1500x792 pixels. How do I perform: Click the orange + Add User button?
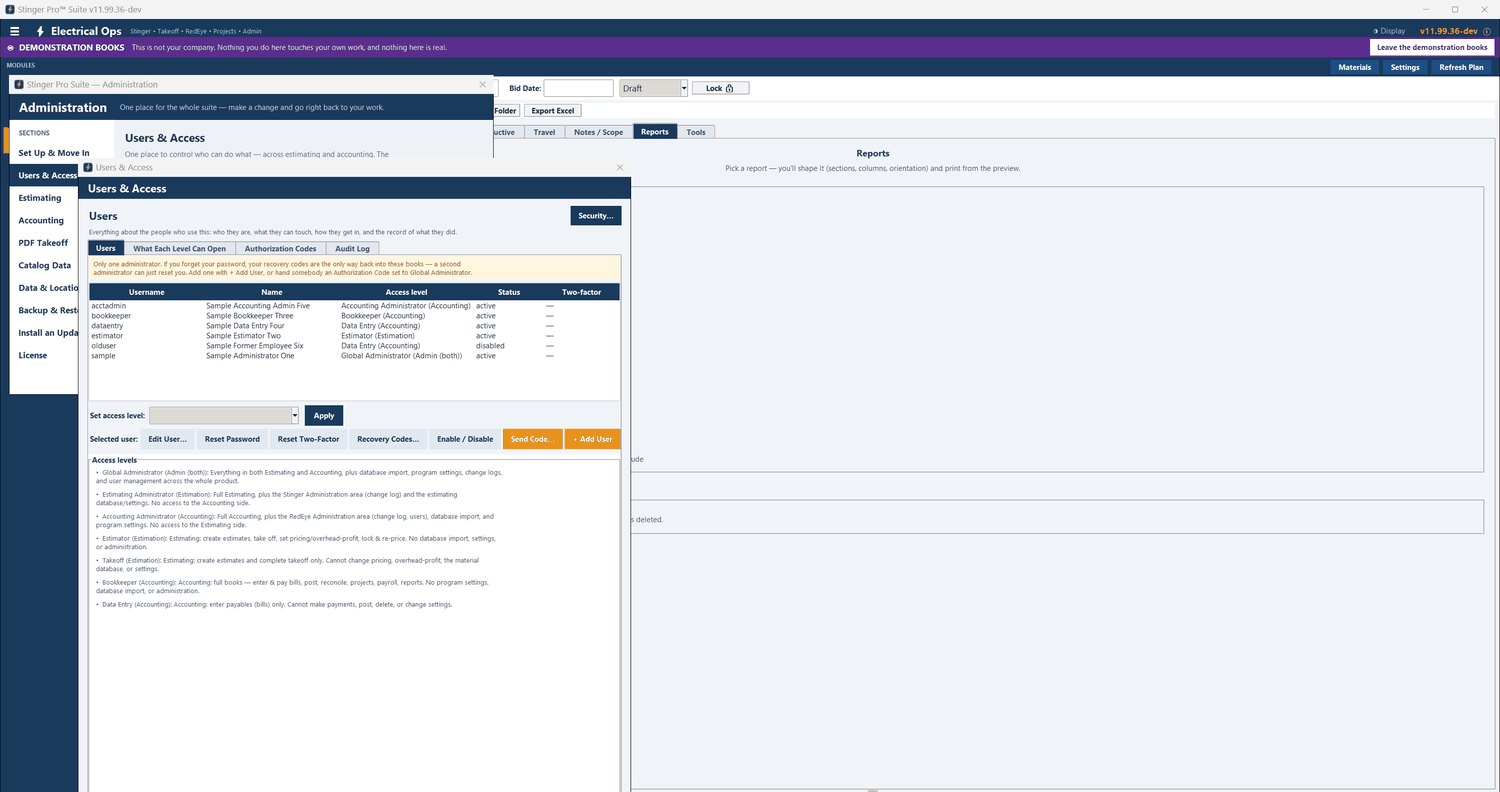pyautogui.click(x=593, y=439)
